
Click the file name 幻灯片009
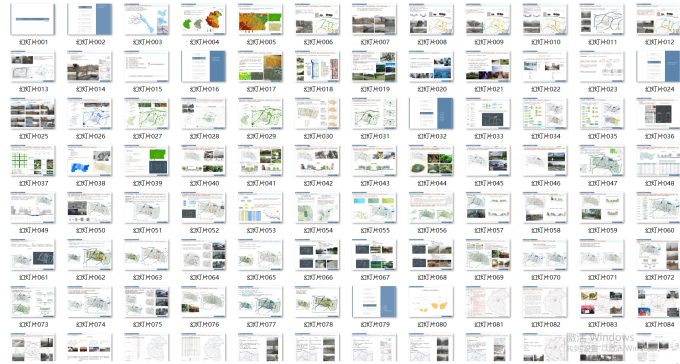(x=488, y=42)
